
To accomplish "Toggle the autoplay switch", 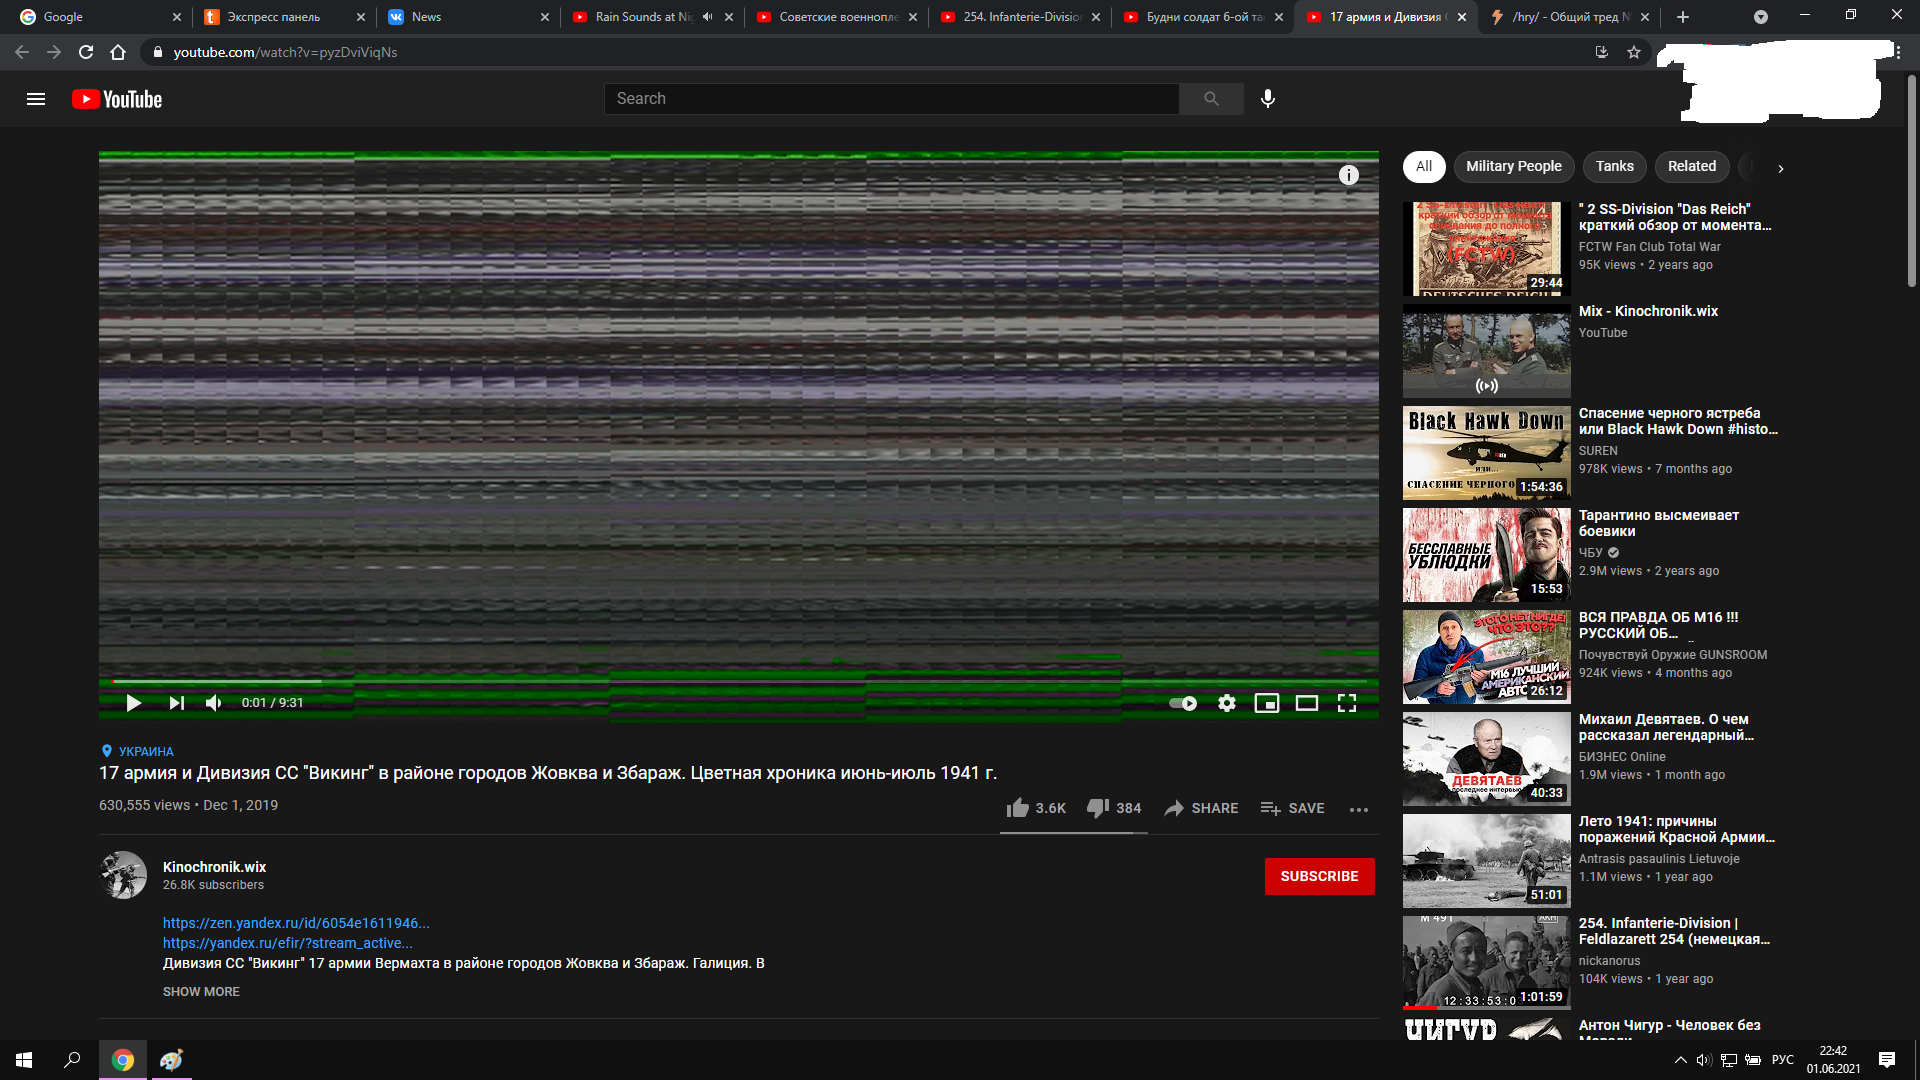I will click(x=1183, y=703).
